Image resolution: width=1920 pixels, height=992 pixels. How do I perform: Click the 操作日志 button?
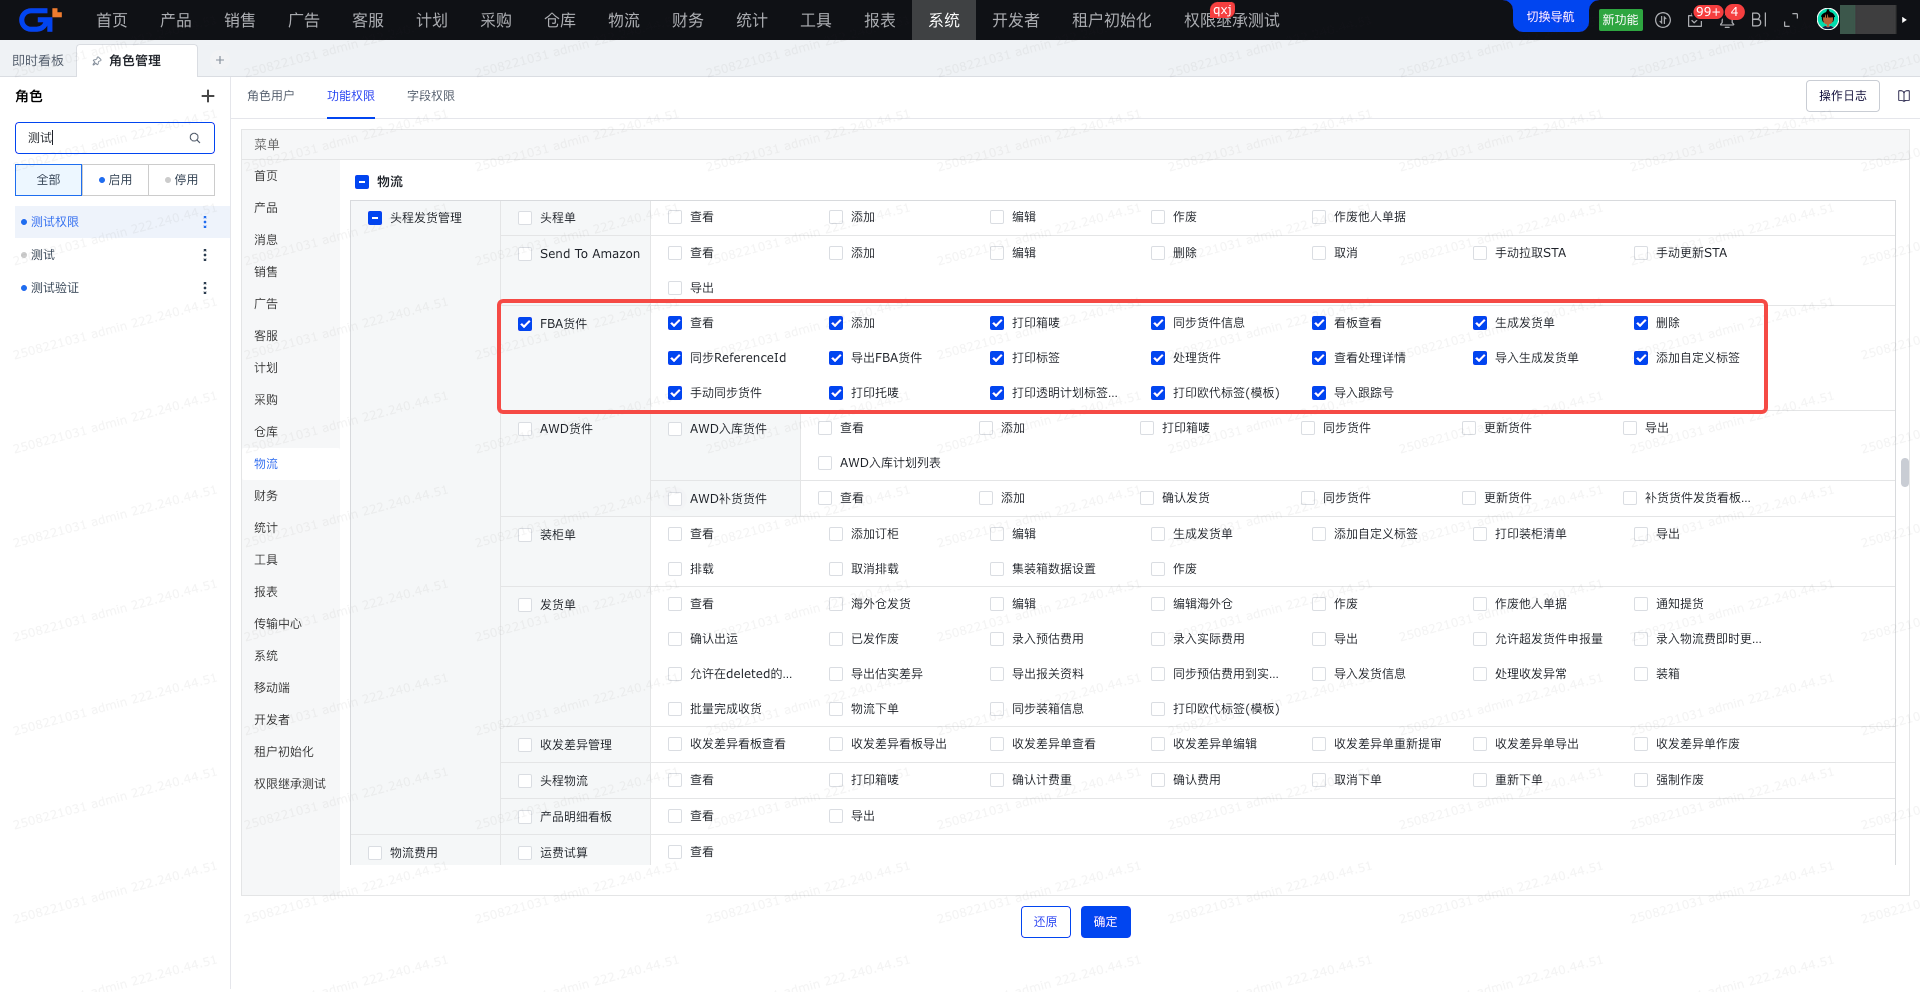coord(1842,96)
